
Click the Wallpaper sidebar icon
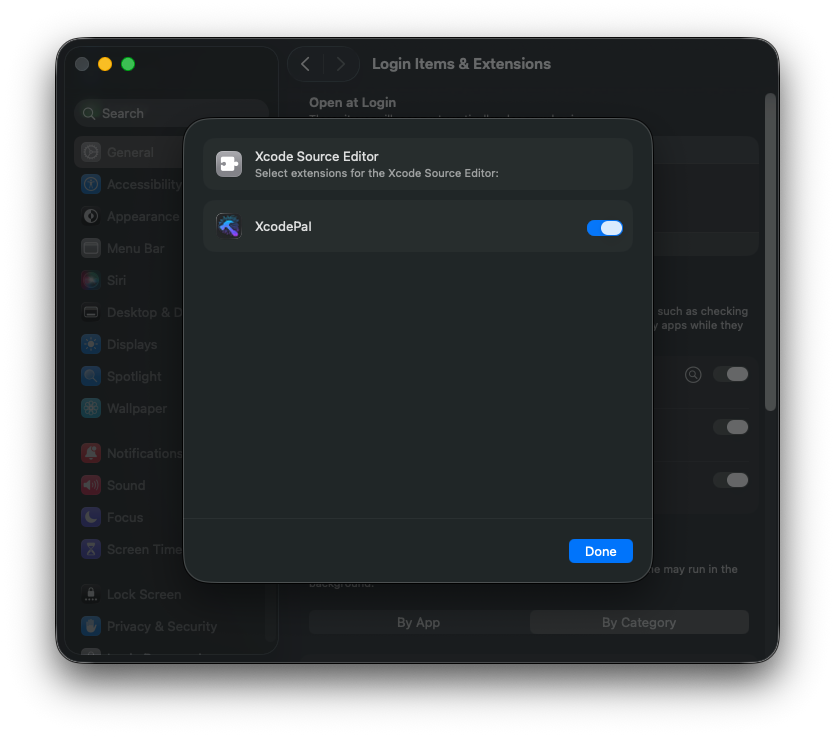pos(91,408)
